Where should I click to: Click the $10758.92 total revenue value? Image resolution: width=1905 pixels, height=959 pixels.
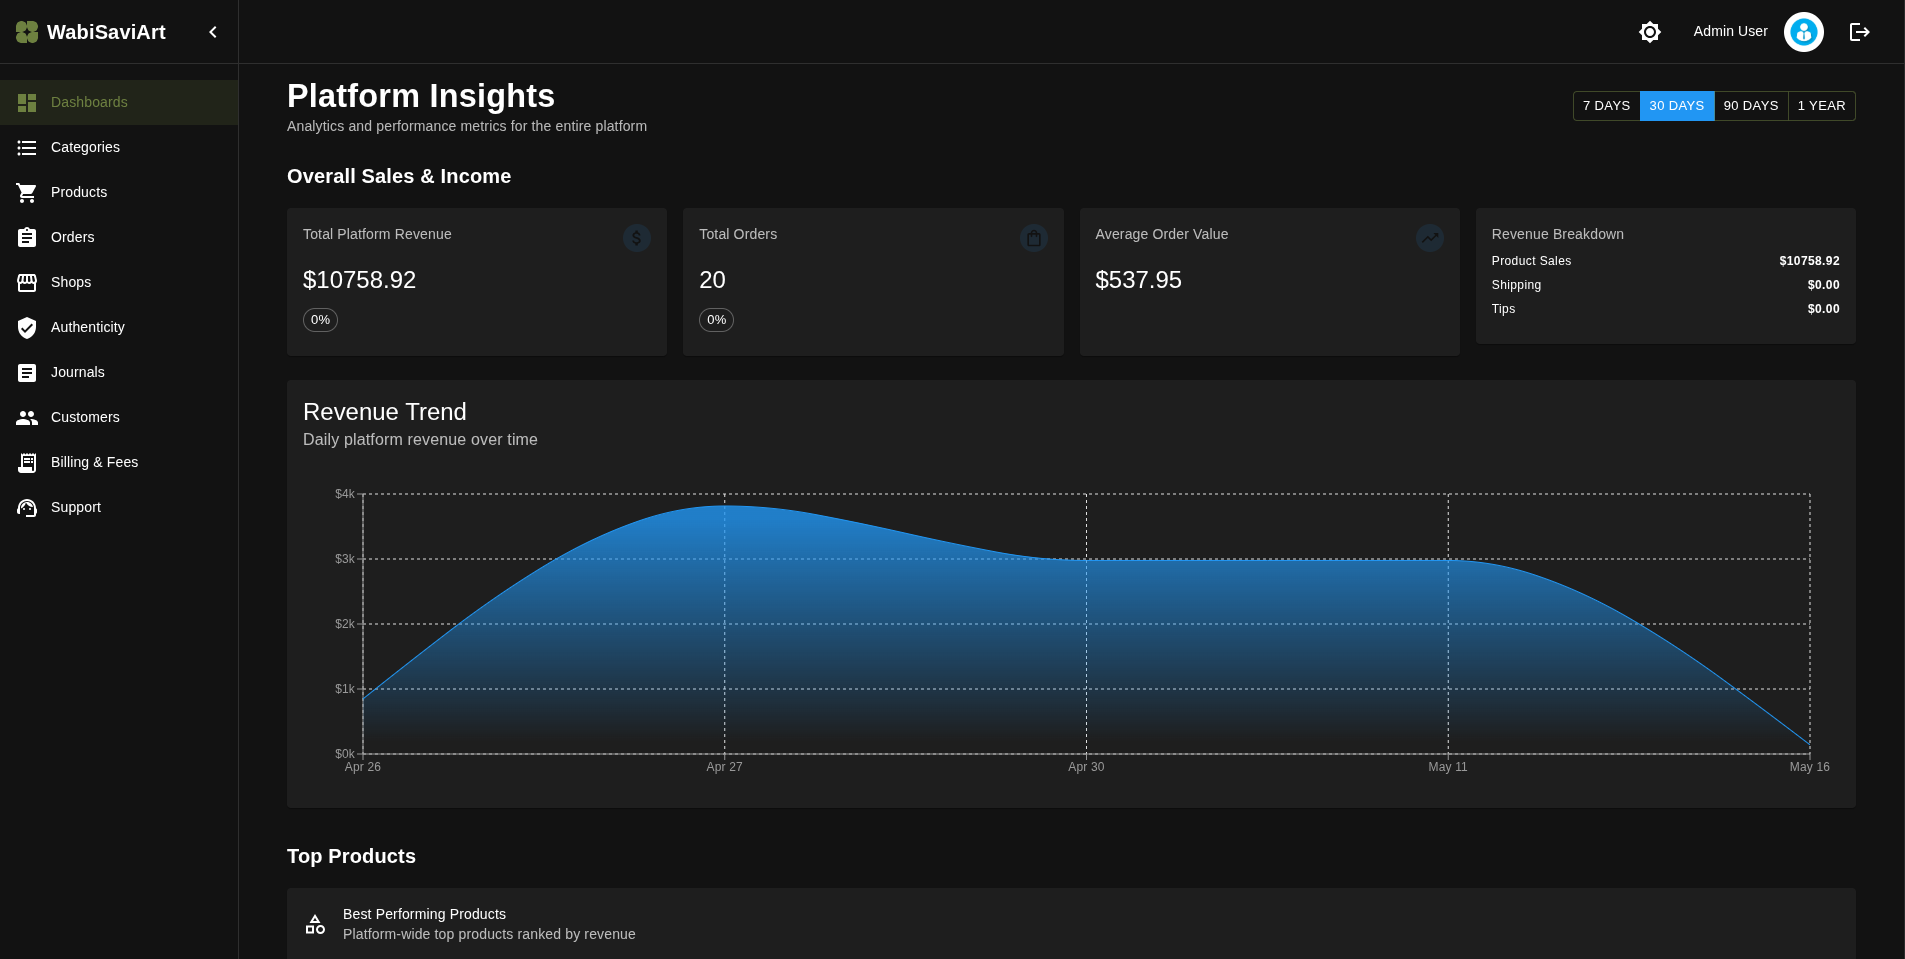[359, 280]
